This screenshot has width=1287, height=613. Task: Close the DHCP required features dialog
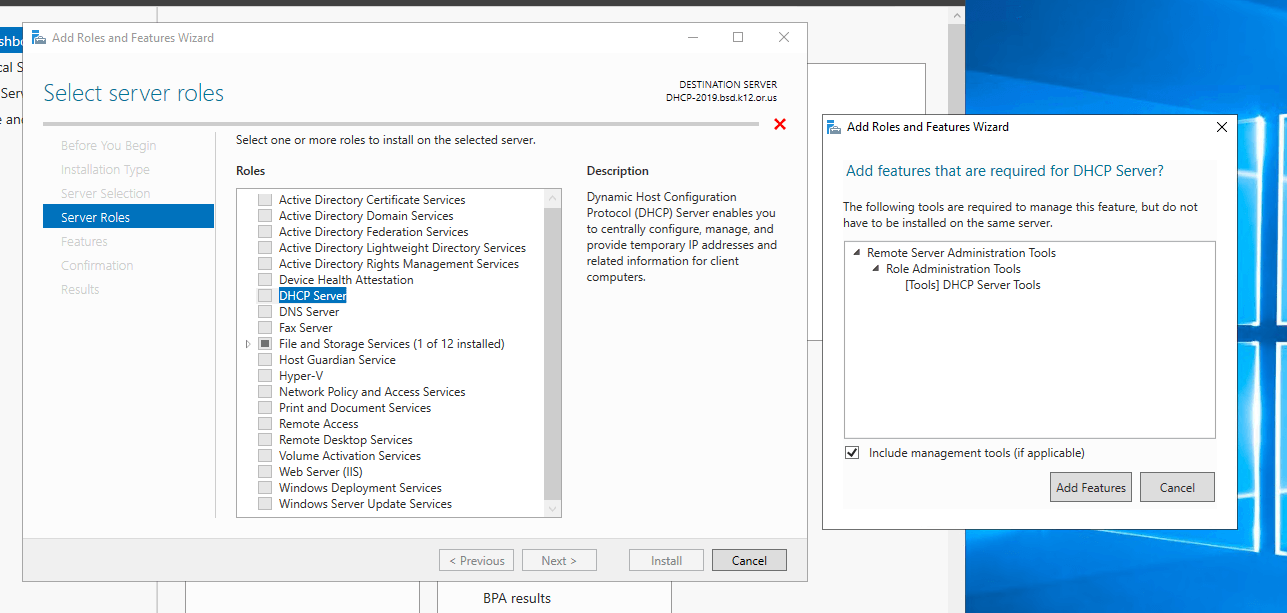[x=1221, y=127]
